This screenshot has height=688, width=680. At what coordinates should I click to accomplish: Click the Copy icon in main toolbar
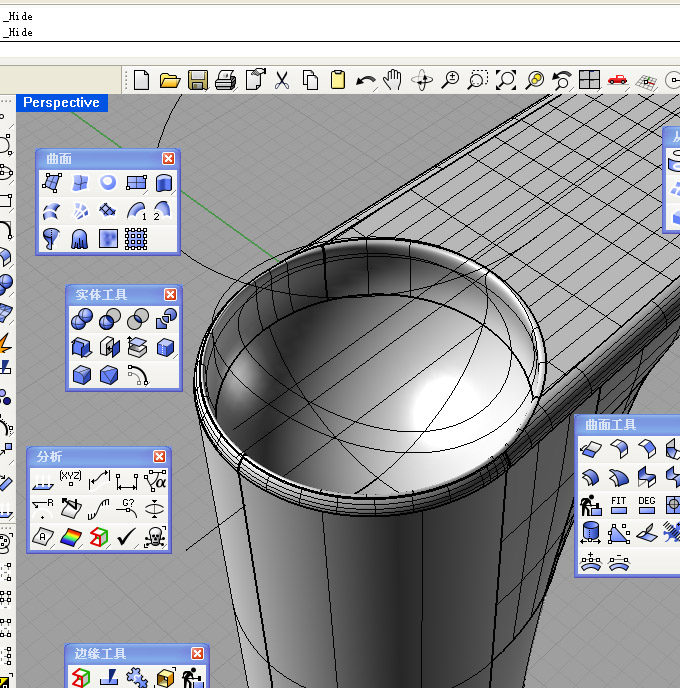tap(310, 80)
